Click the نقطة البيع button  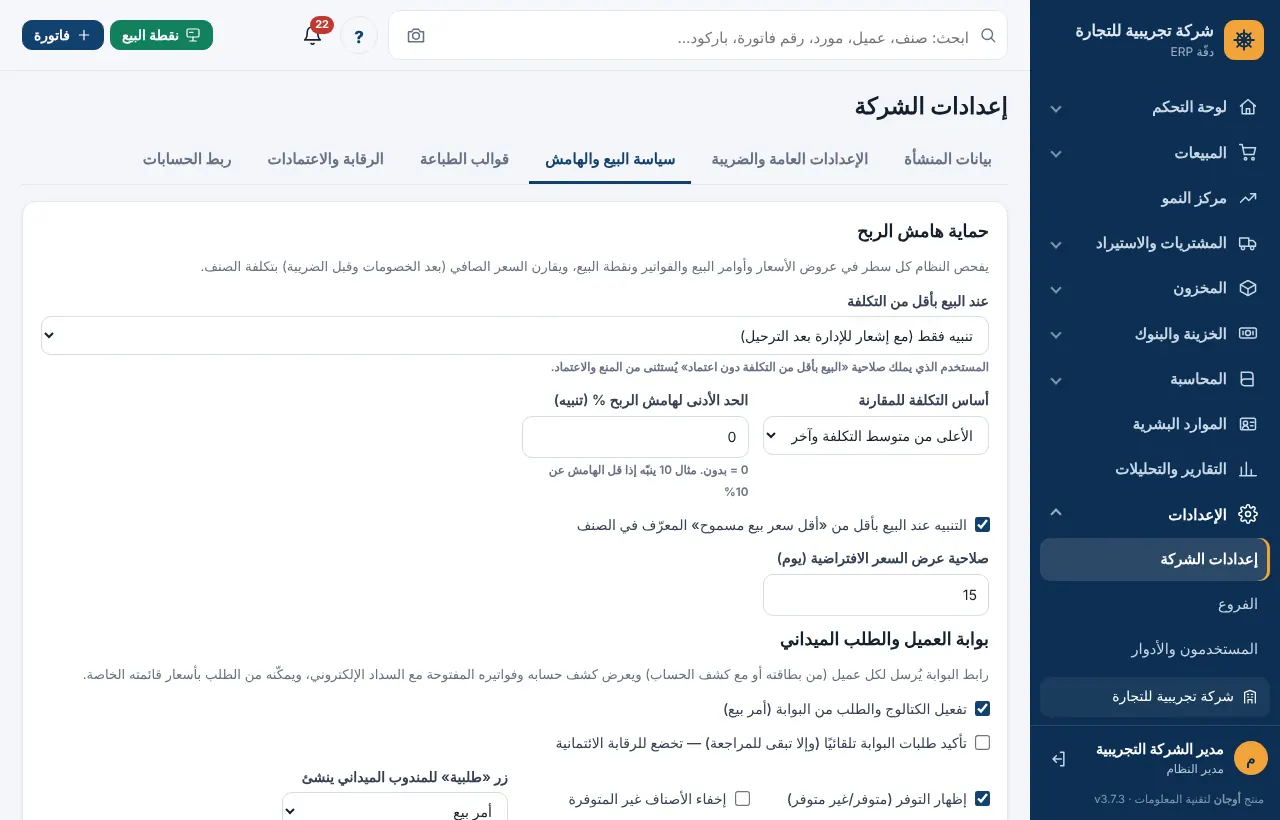coord(161,35)
